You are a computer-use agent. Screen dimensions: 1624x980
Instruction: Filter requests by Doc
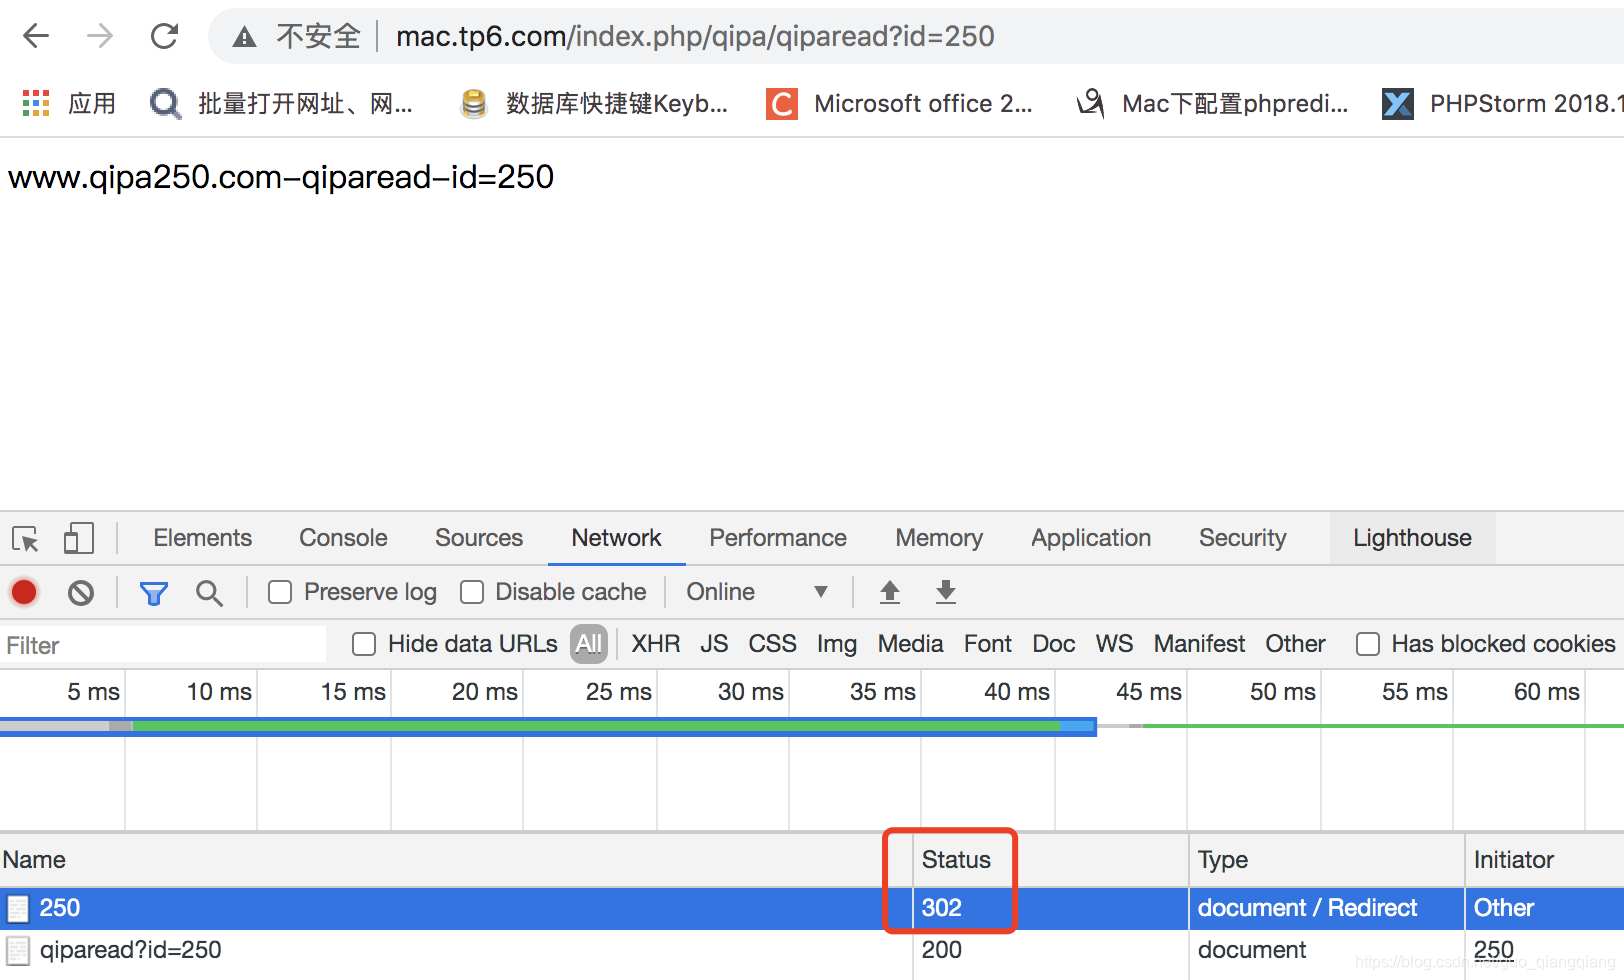(1053, 644)
